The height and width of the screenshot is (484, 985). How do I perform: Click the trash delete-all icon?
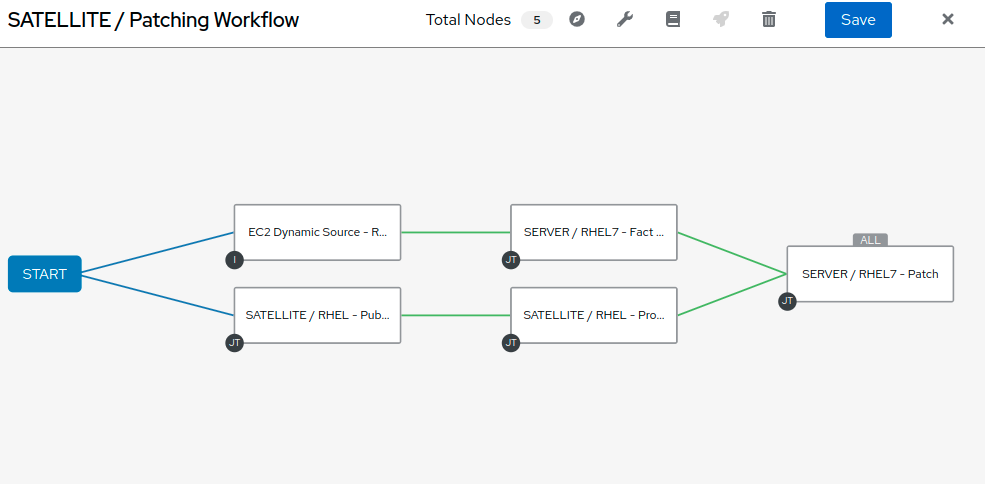click(x=769, y=20)
